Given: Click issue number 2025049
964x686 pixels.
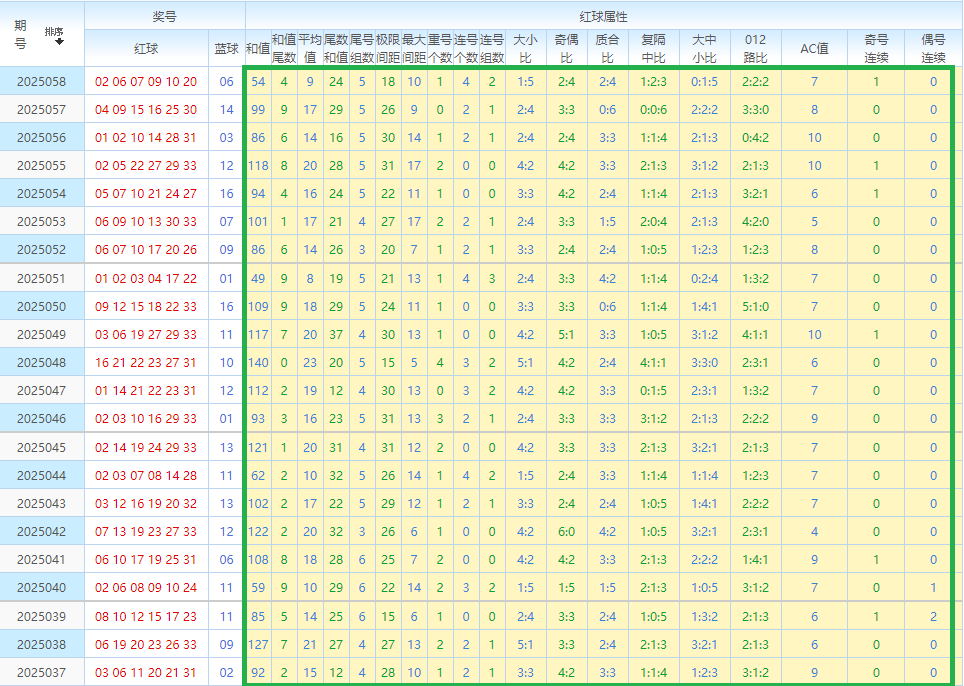Looking at the screenshot, I should coord(42,335).
